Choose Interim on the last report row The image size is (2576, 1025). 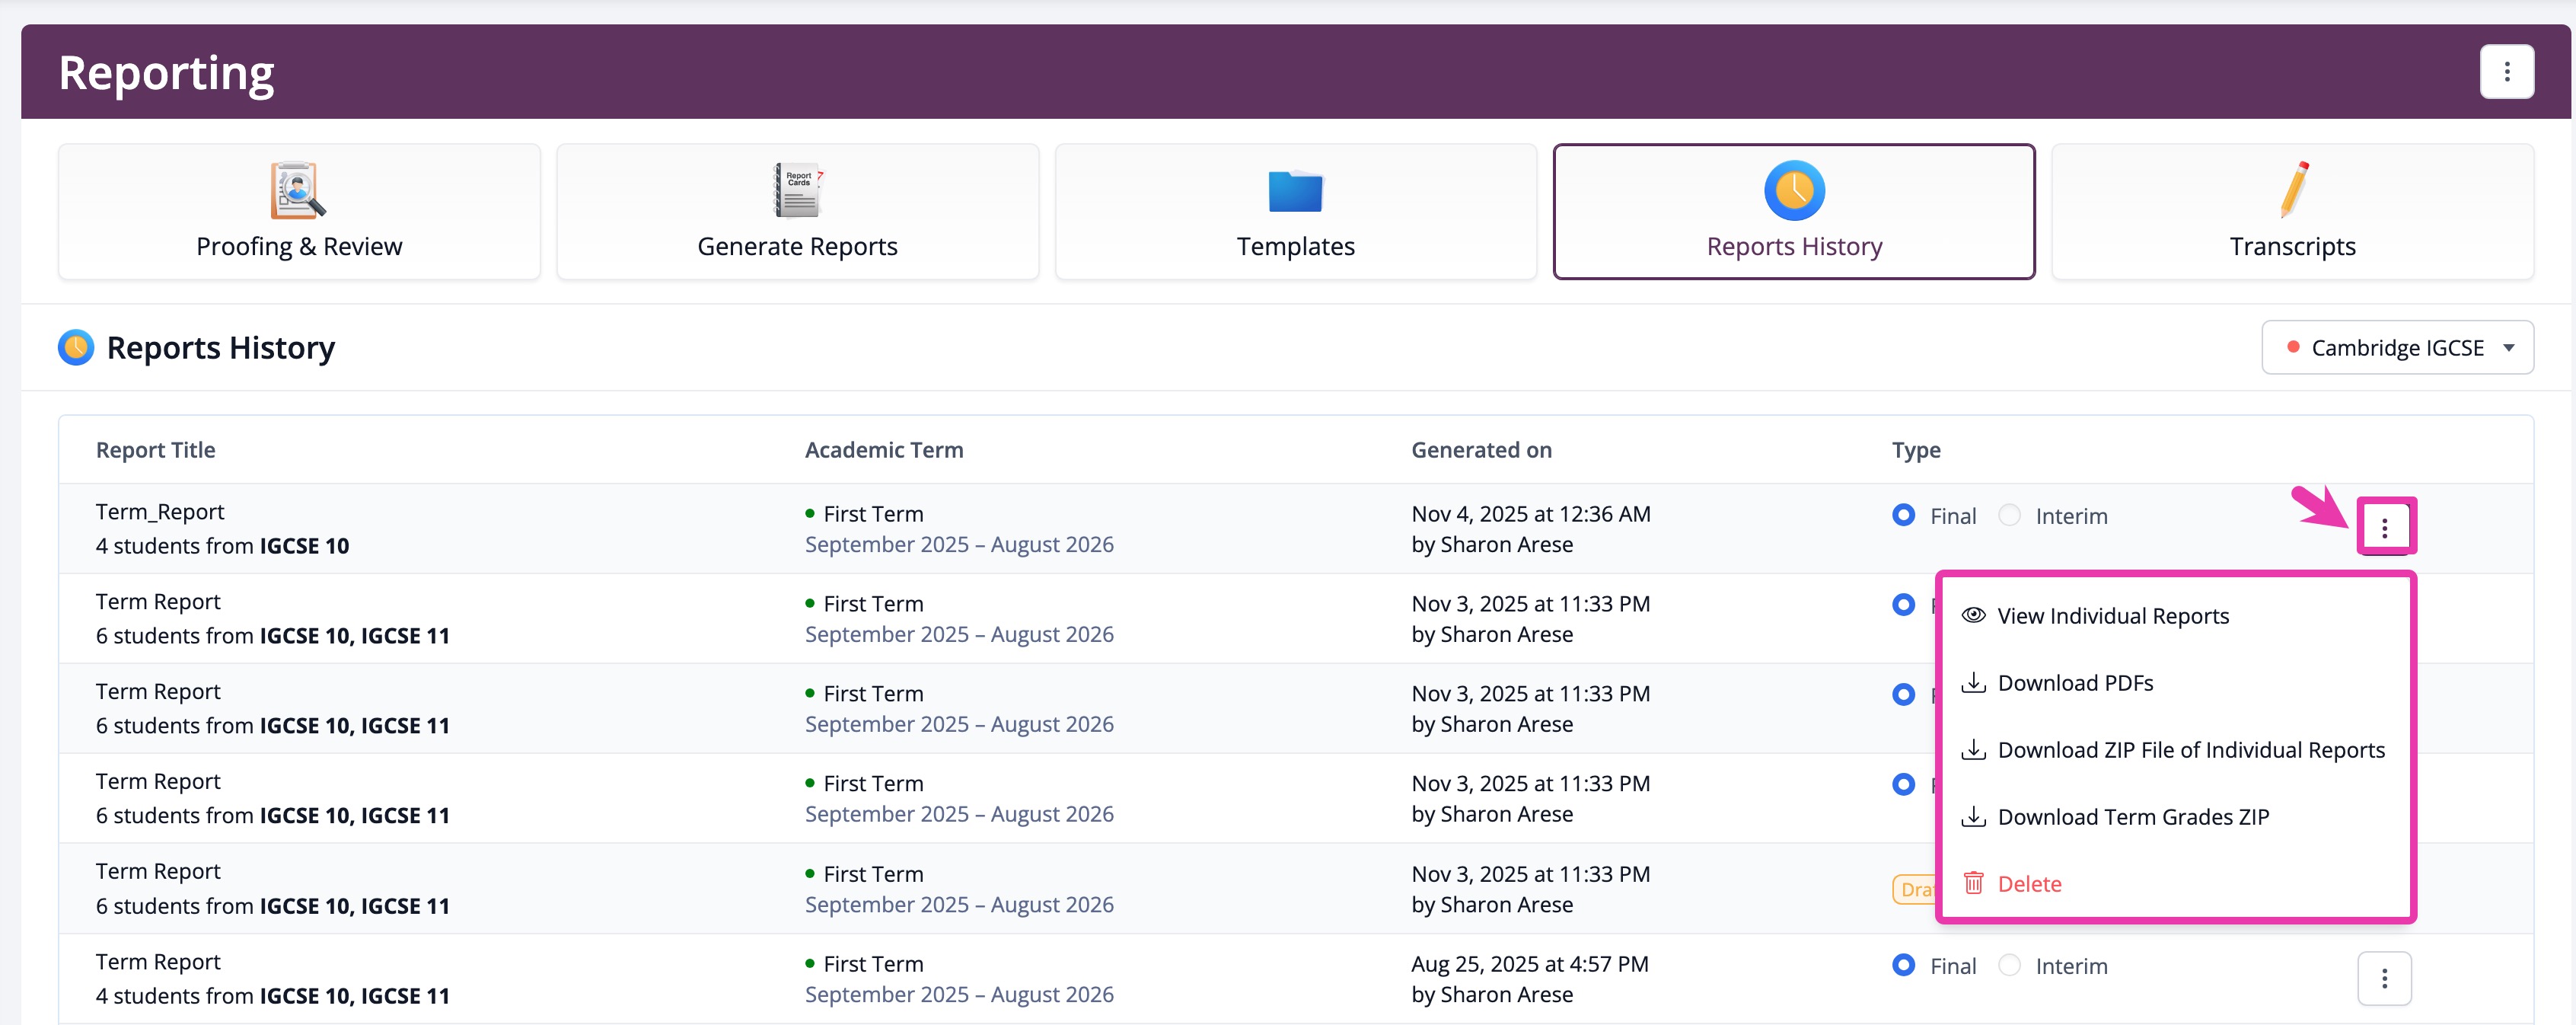[x=2010, y=965]
